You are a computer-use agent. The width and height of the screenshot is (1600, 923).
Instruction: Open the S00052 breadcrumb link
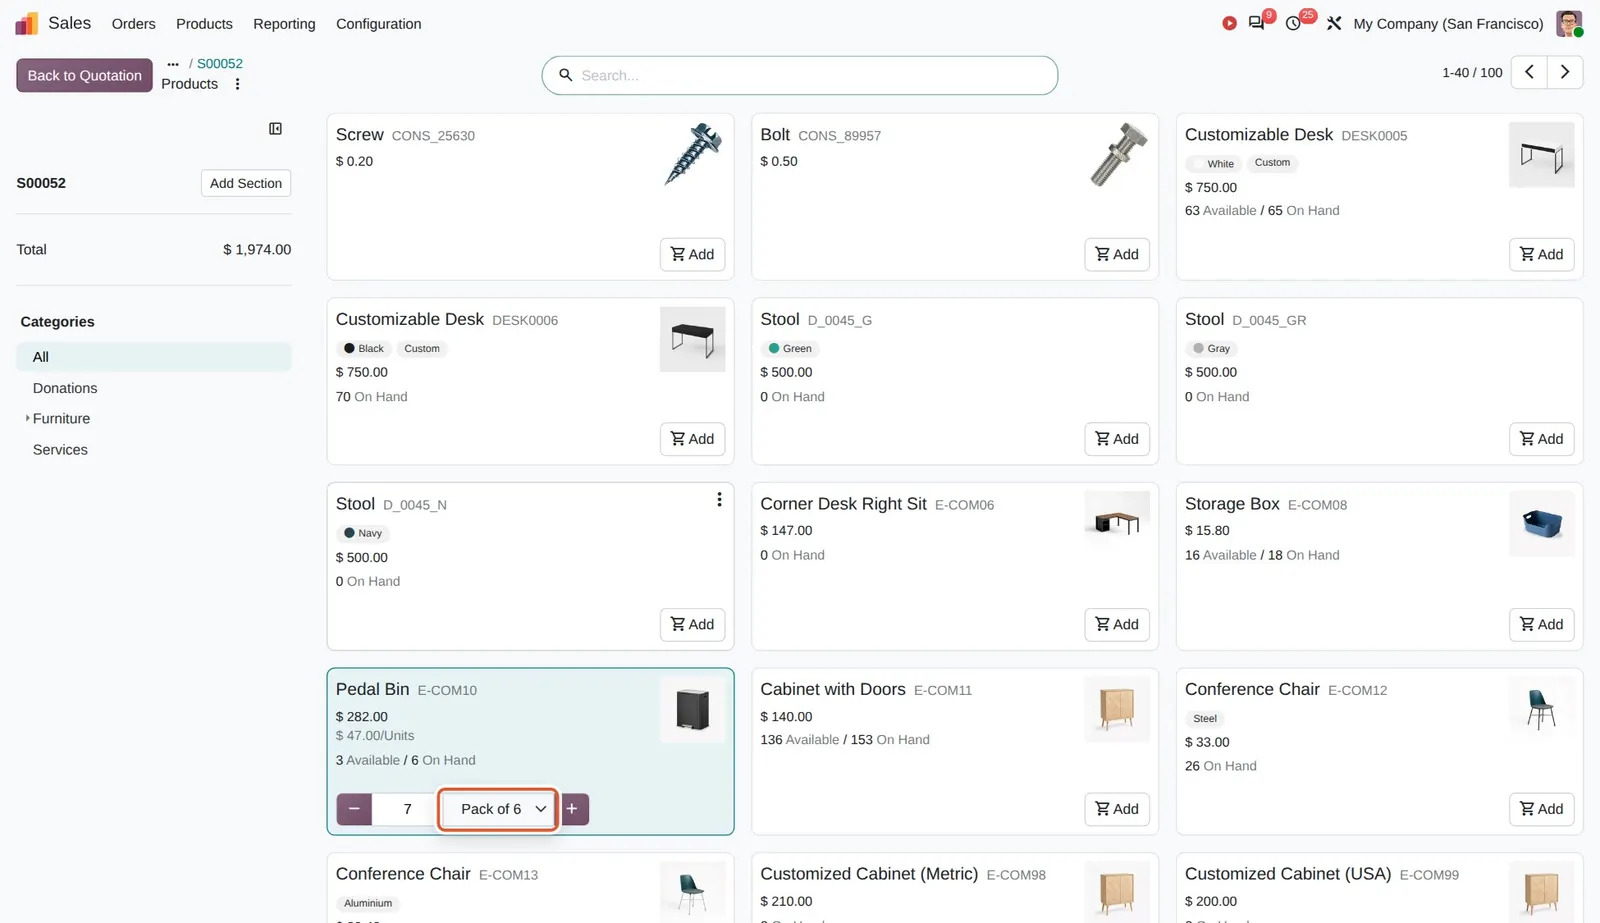tap(220, 63)
